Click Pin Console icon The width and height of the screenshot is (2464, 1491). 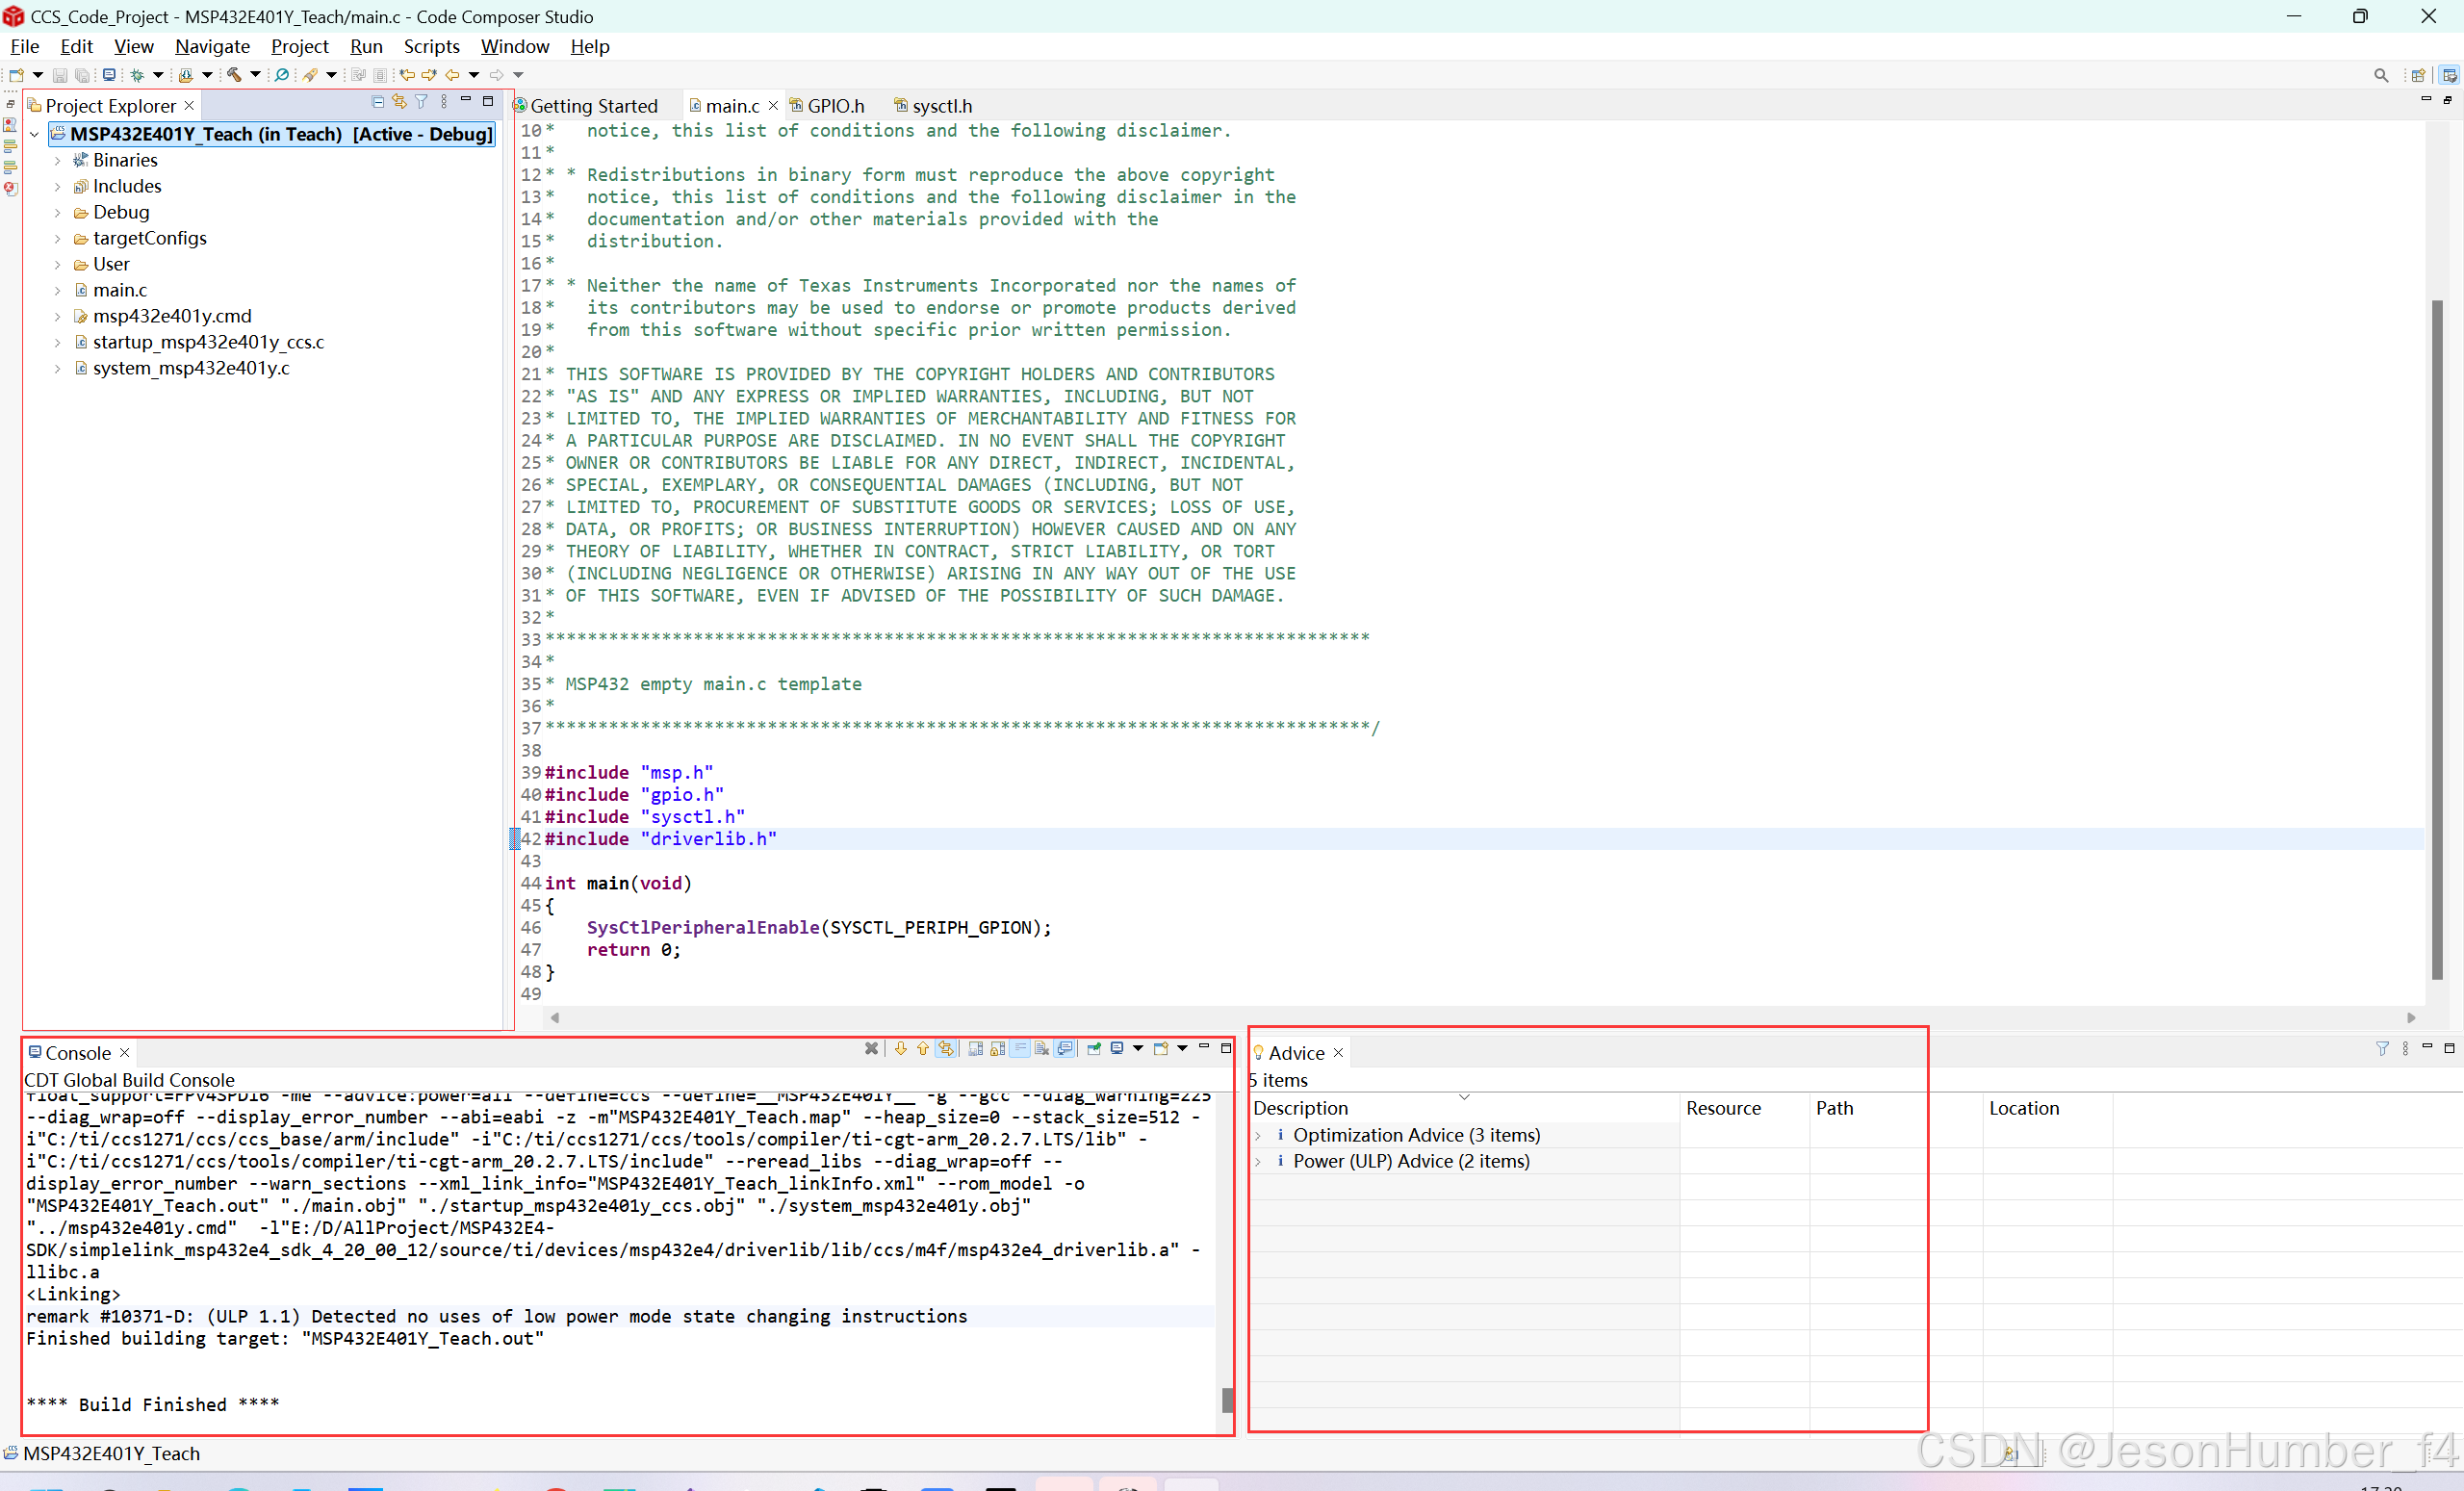point(1094,1048)
